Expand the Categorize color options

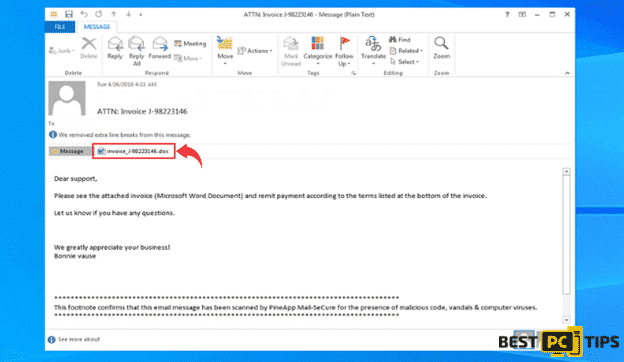(x=318, y=51)
